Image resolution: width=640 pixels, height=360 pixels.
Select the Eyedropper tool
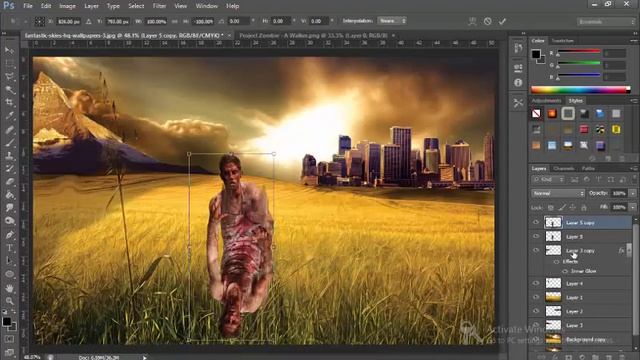click(x=9, y=116)
